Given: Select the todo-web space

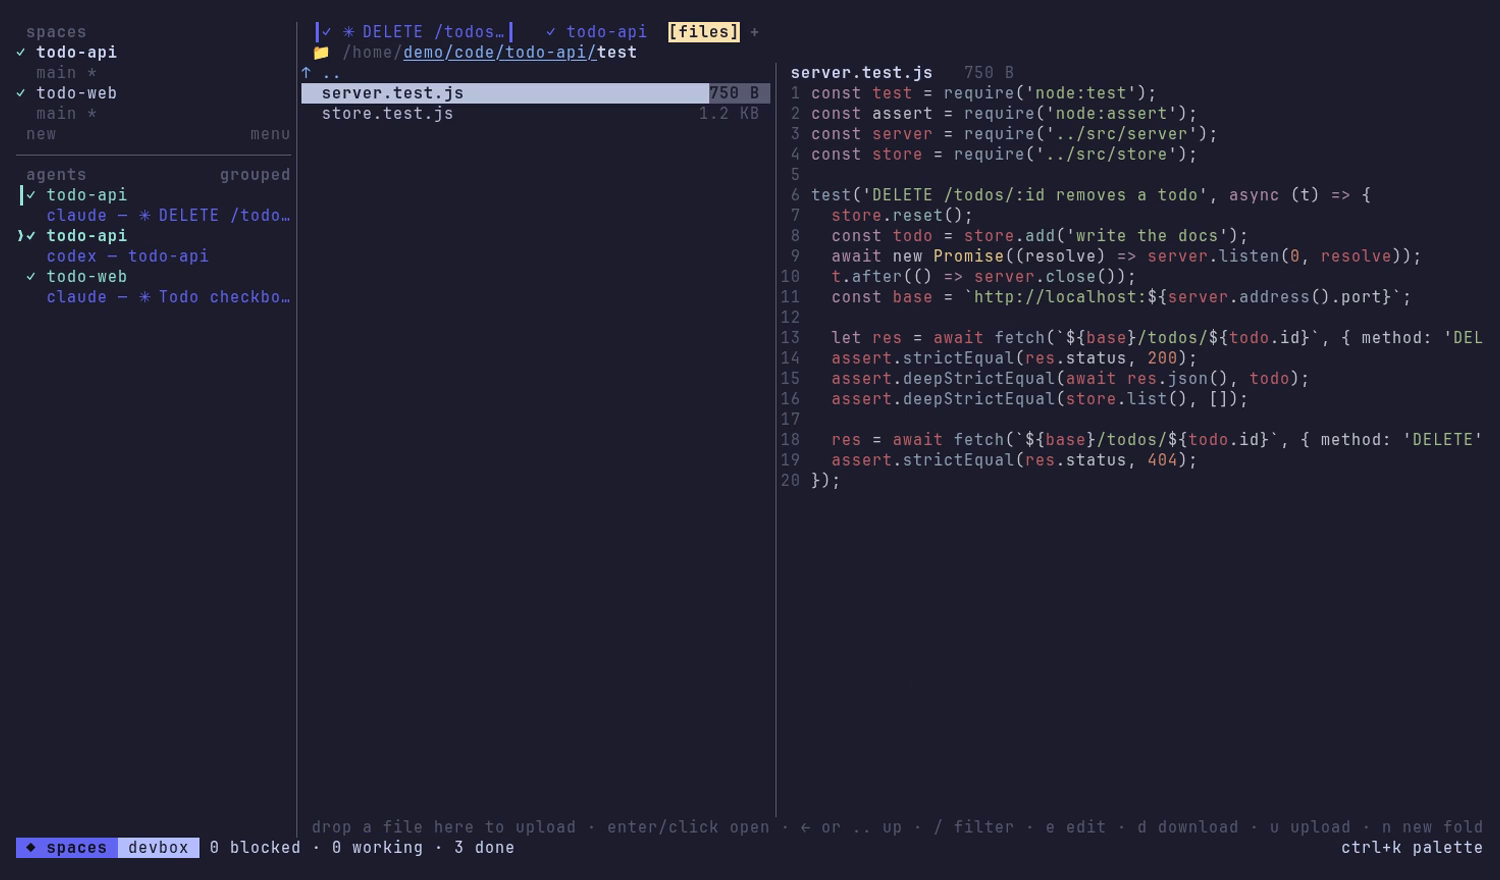Looking at the screenshot, I should pyautogui.click(x=76, y=93).
